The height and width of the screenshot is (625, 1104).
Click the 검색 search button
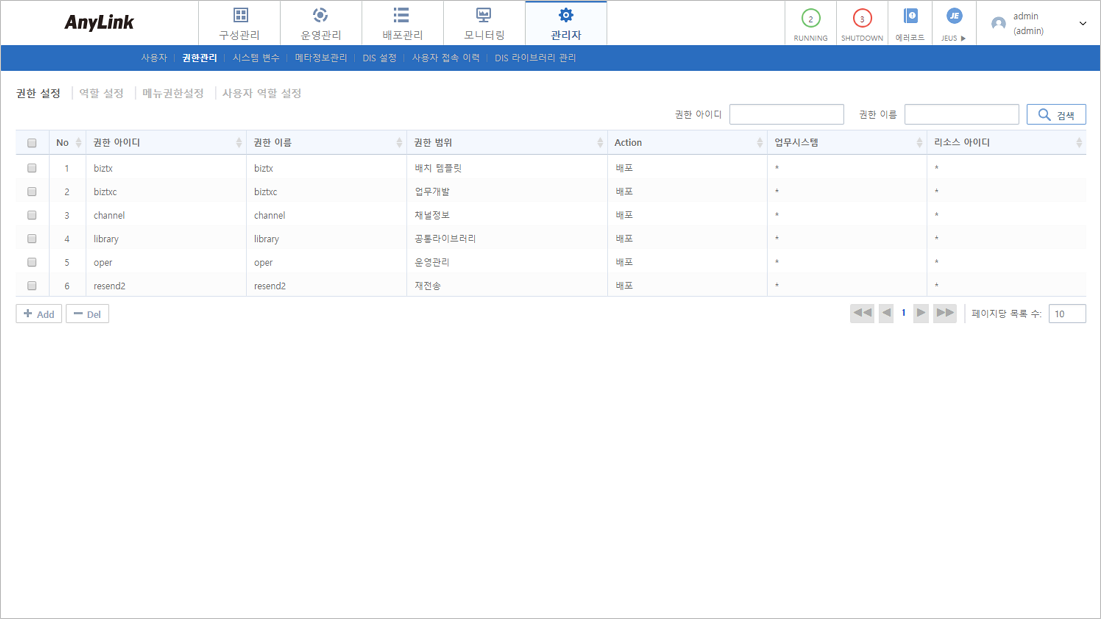(1055, 114)
